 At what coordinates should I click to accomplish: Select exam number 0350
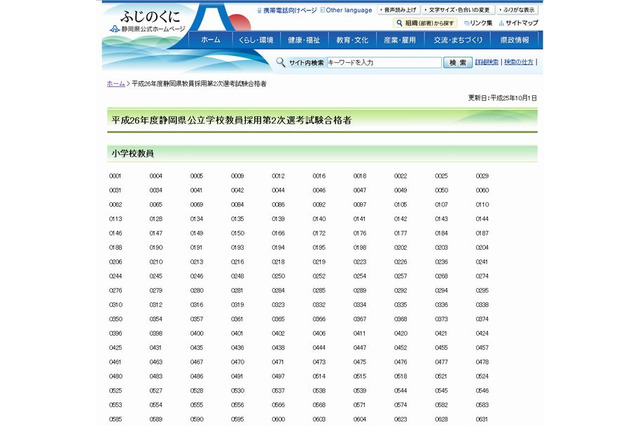[x=116, y=319]
